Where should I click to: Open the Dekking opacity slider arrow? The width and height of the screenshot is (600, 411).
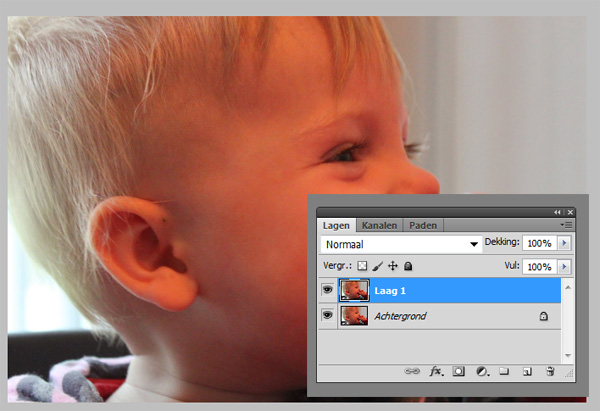click(x=564, y=243)
